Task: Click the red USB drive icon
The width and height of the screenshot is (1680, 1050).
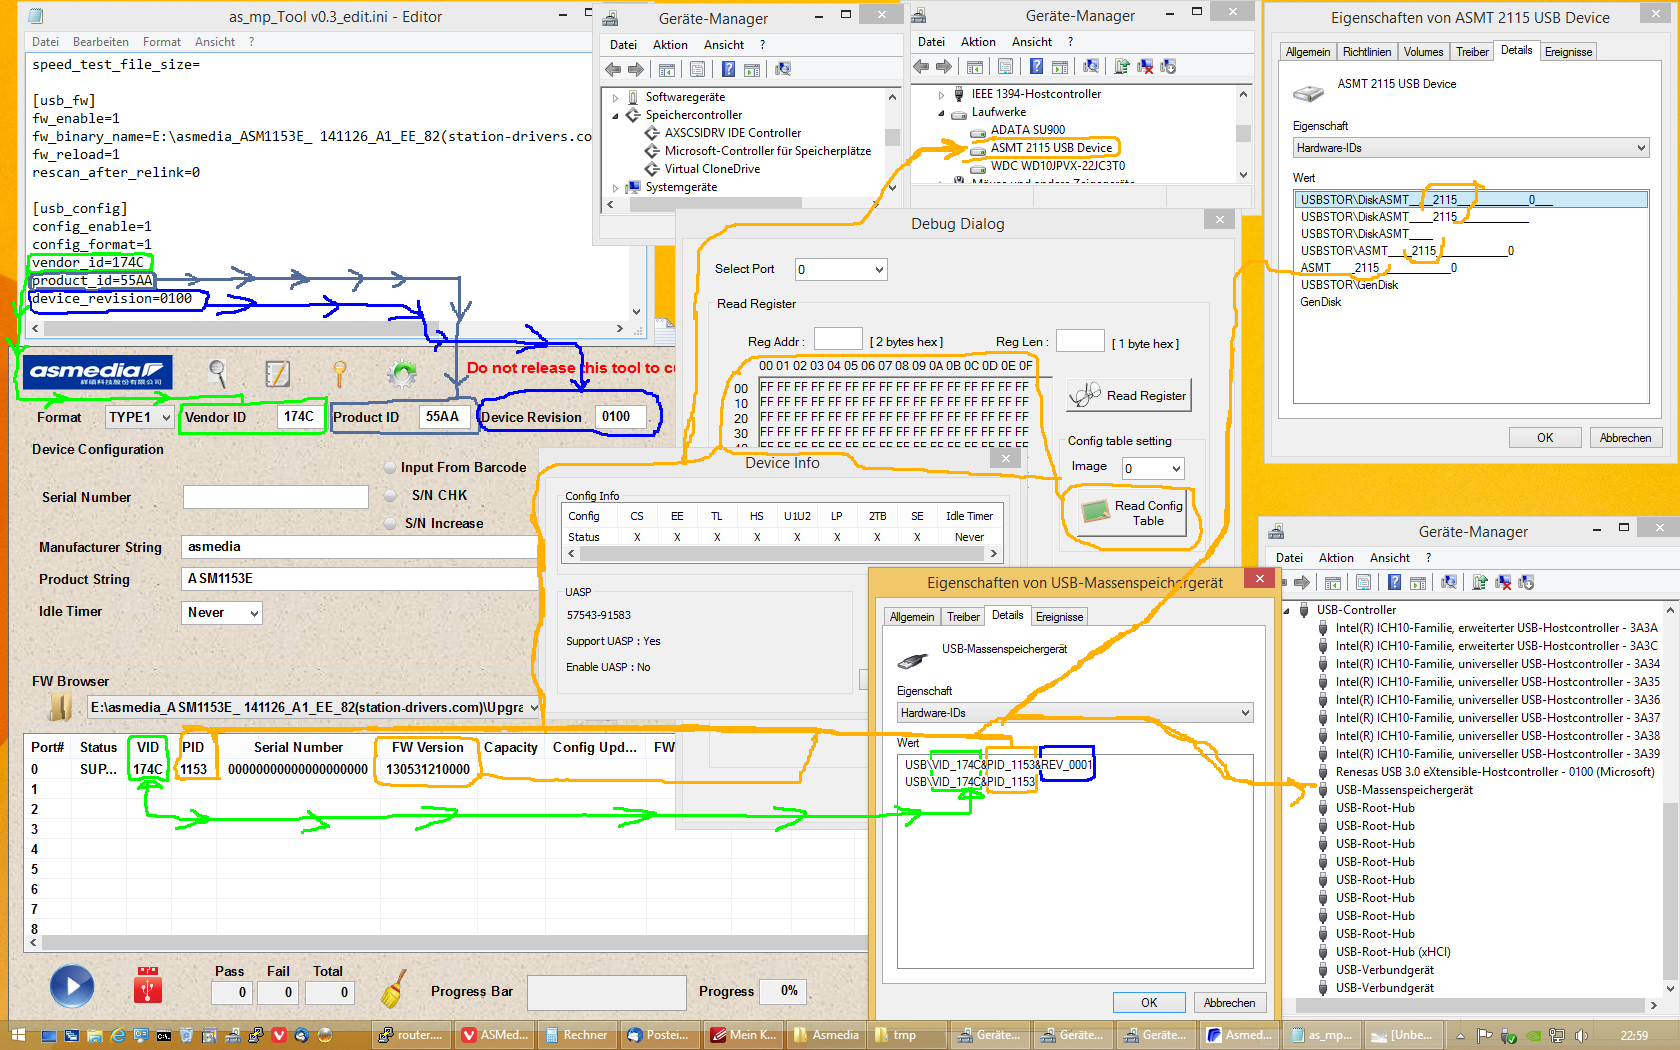Action: coord(148,985)
